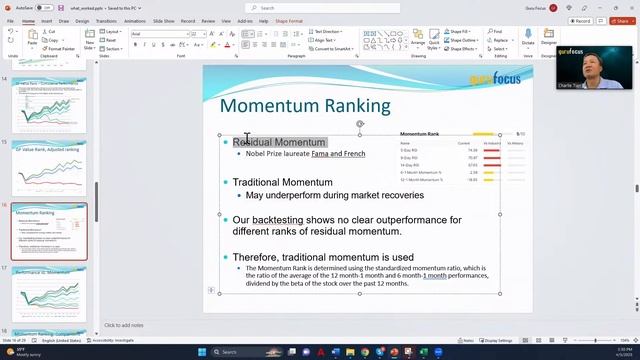Click the Cut command
The width and height of the screenshot is (640, 360).
click(x=49, y=31)
